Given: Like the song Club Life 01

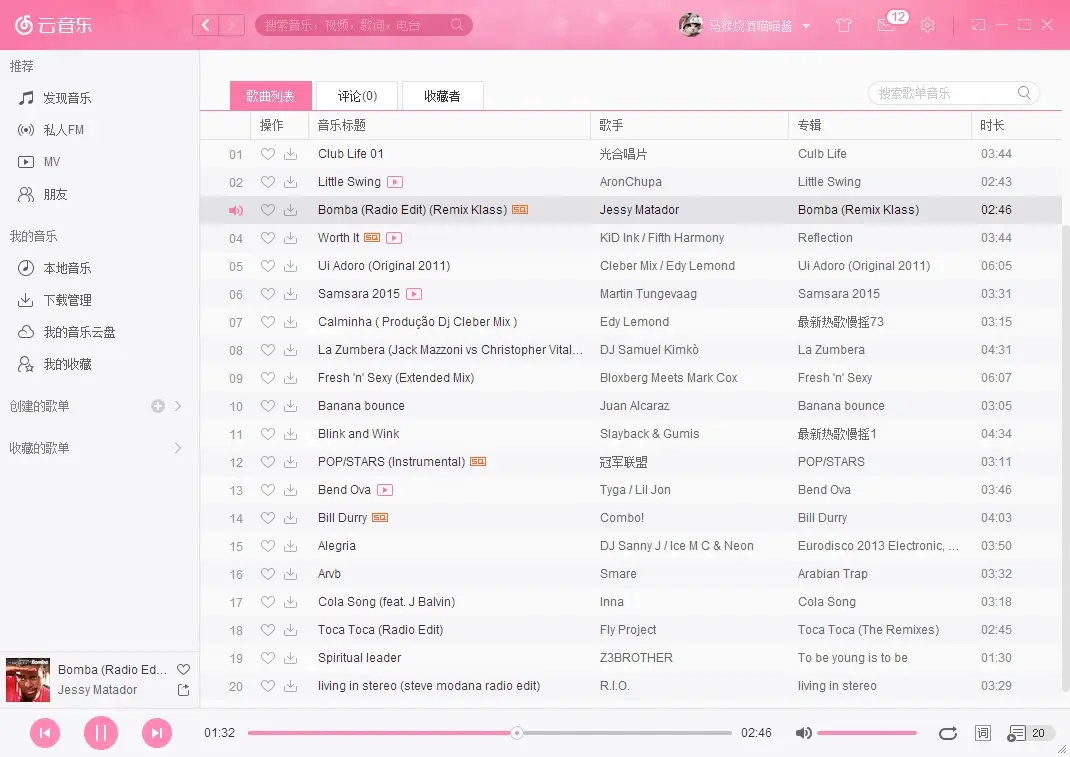Looking at the screenshot, I should [268, 154].
